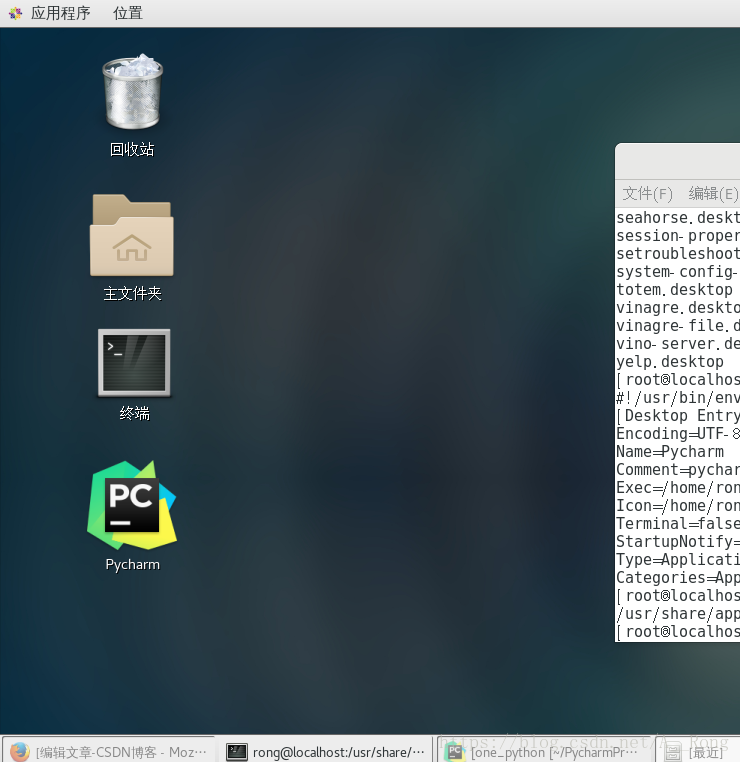The image size is (740, 762).
Task: Open the 位置 Places menu
Action: click(128, 13)
